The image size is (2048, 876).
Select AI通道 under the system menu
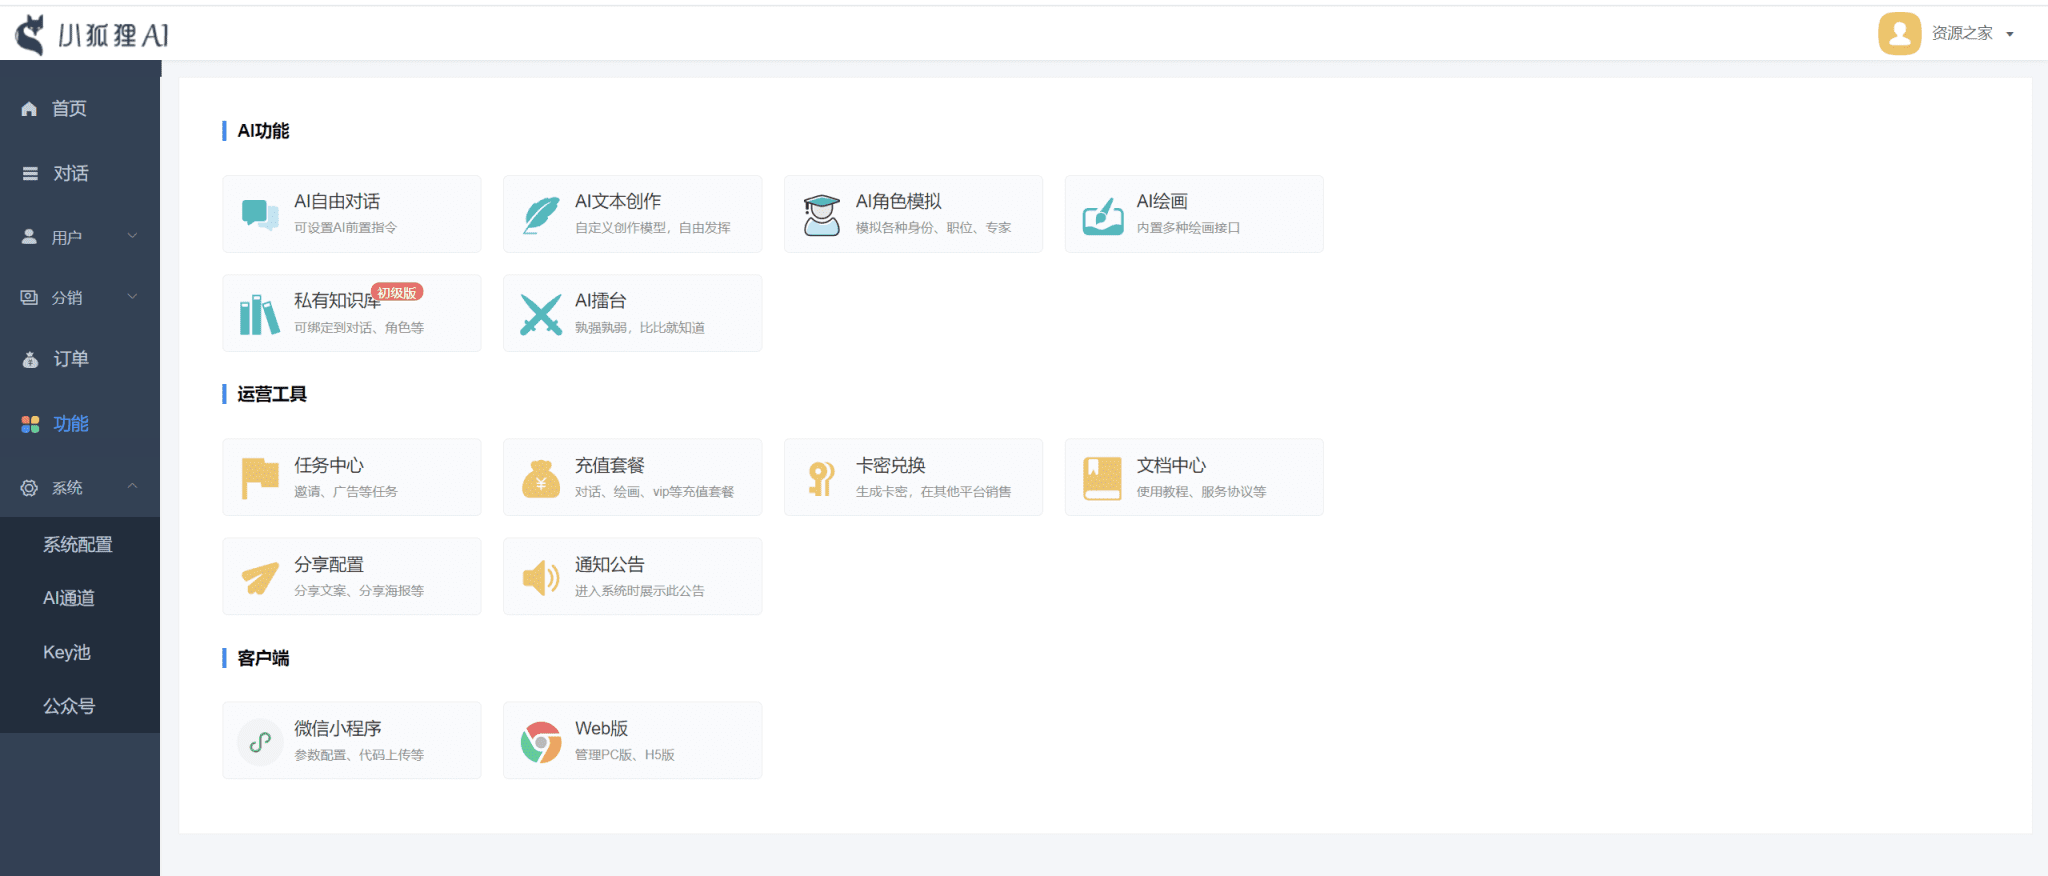69,598
